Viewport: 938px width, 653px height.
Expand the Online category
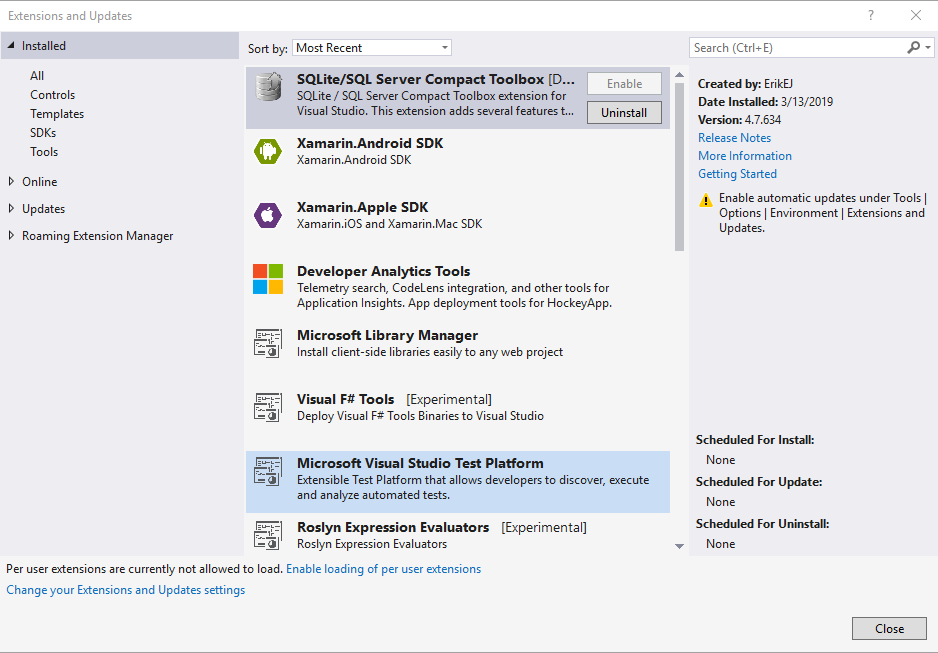tap(12, 181)
